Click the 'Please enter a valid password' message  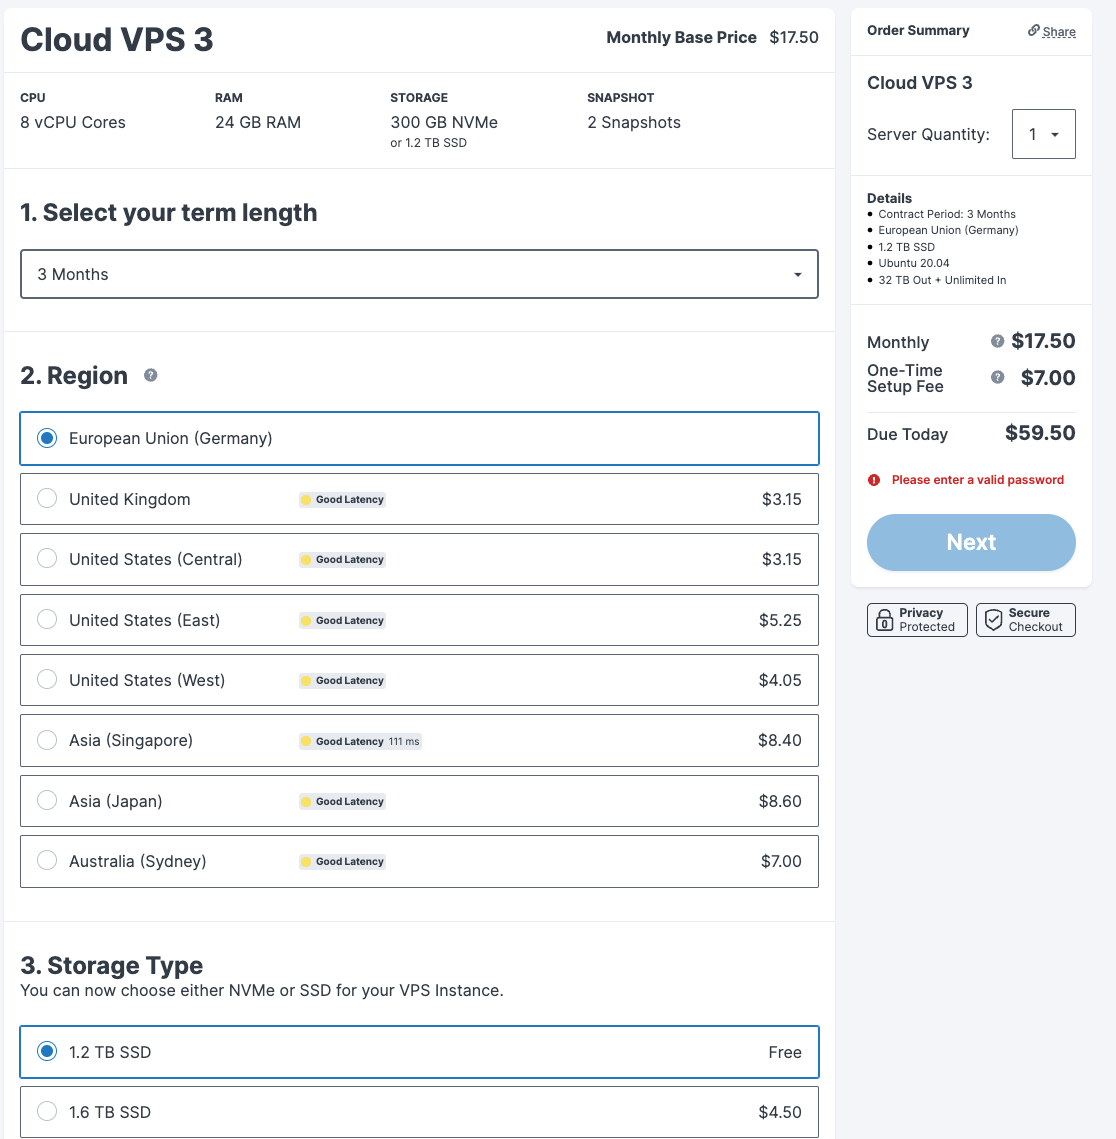click(978, 480)
